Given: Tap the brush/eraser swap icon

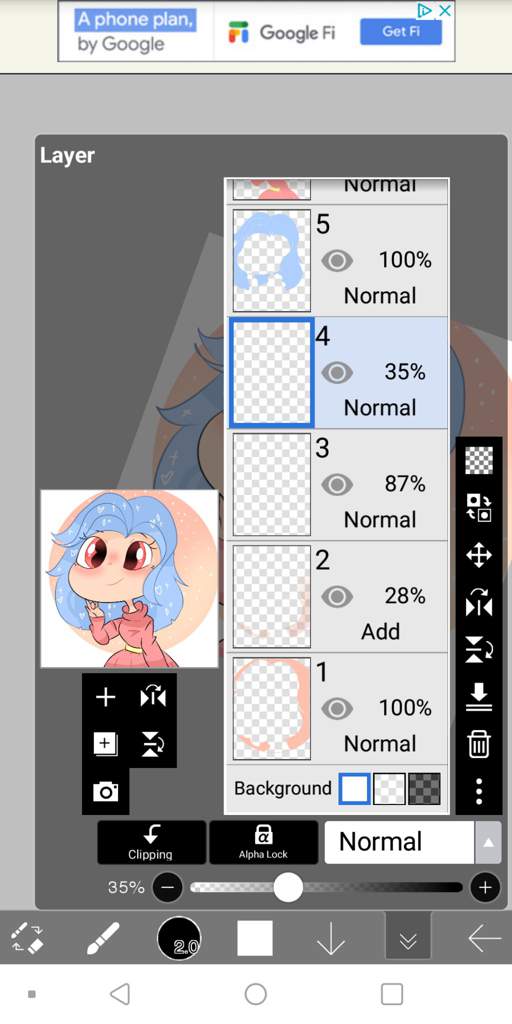Looking at the screenshot, I should (x=27, y=939).
